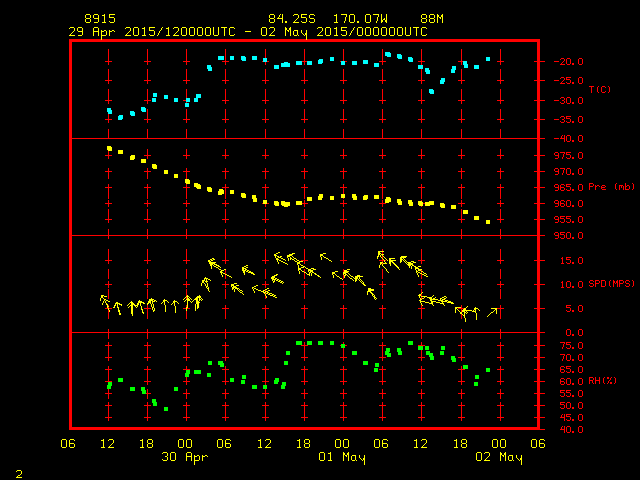
Task: Click the first yellow pressure point above 975
Action: coord(109,149)
